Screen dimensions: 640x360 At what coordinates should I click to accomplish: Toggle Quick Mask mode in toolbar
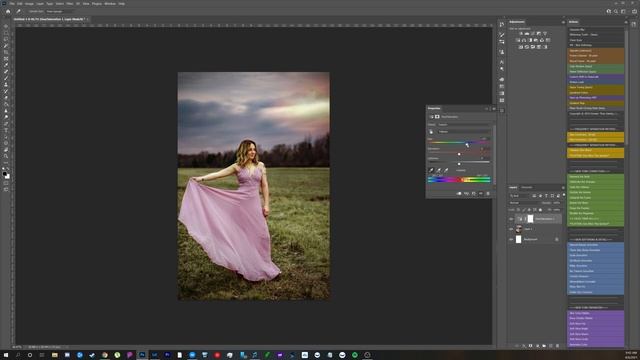pyautogui.click(x=6, y=183)
